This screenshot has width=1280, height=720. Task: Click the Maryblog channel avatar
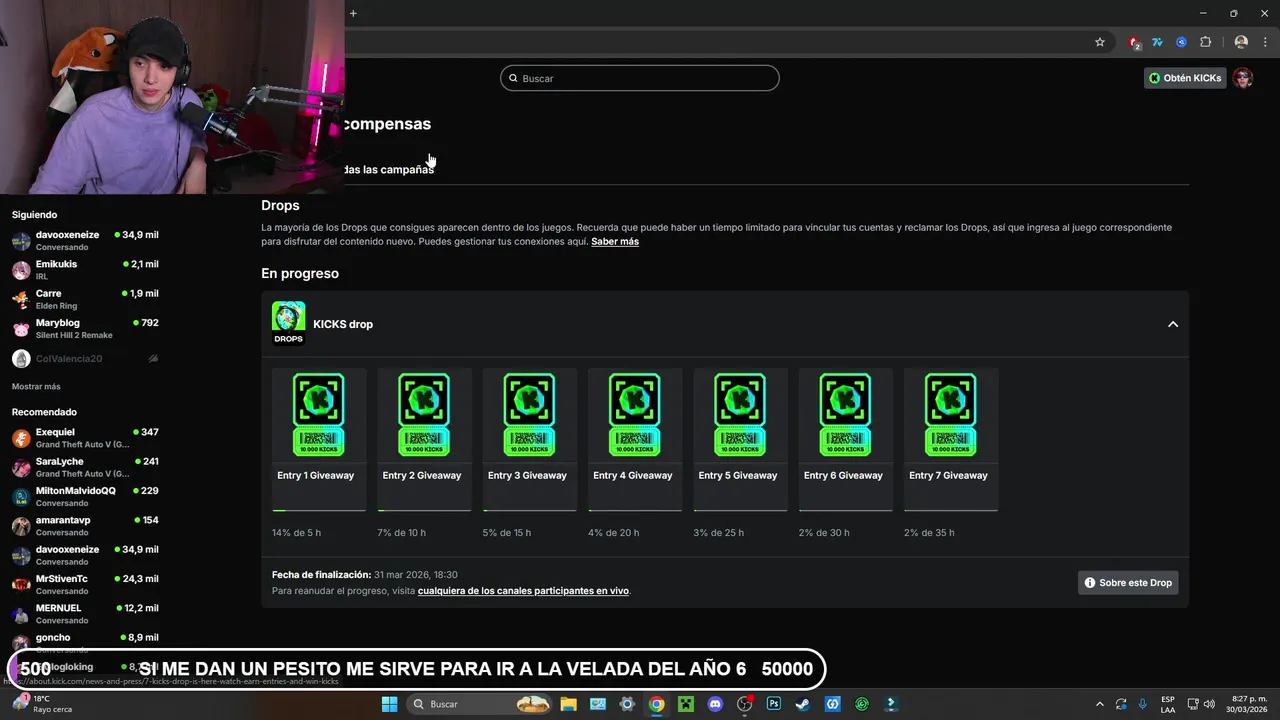[21, 328]
